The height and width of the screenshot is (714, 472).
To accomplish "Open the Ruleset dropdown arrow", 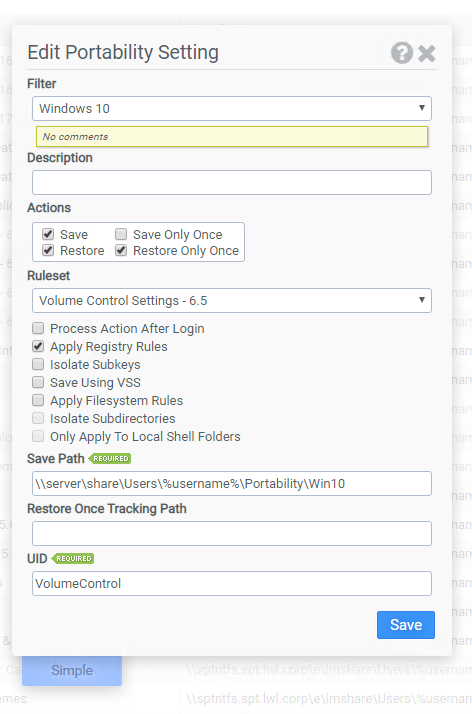I will (421, 300).
